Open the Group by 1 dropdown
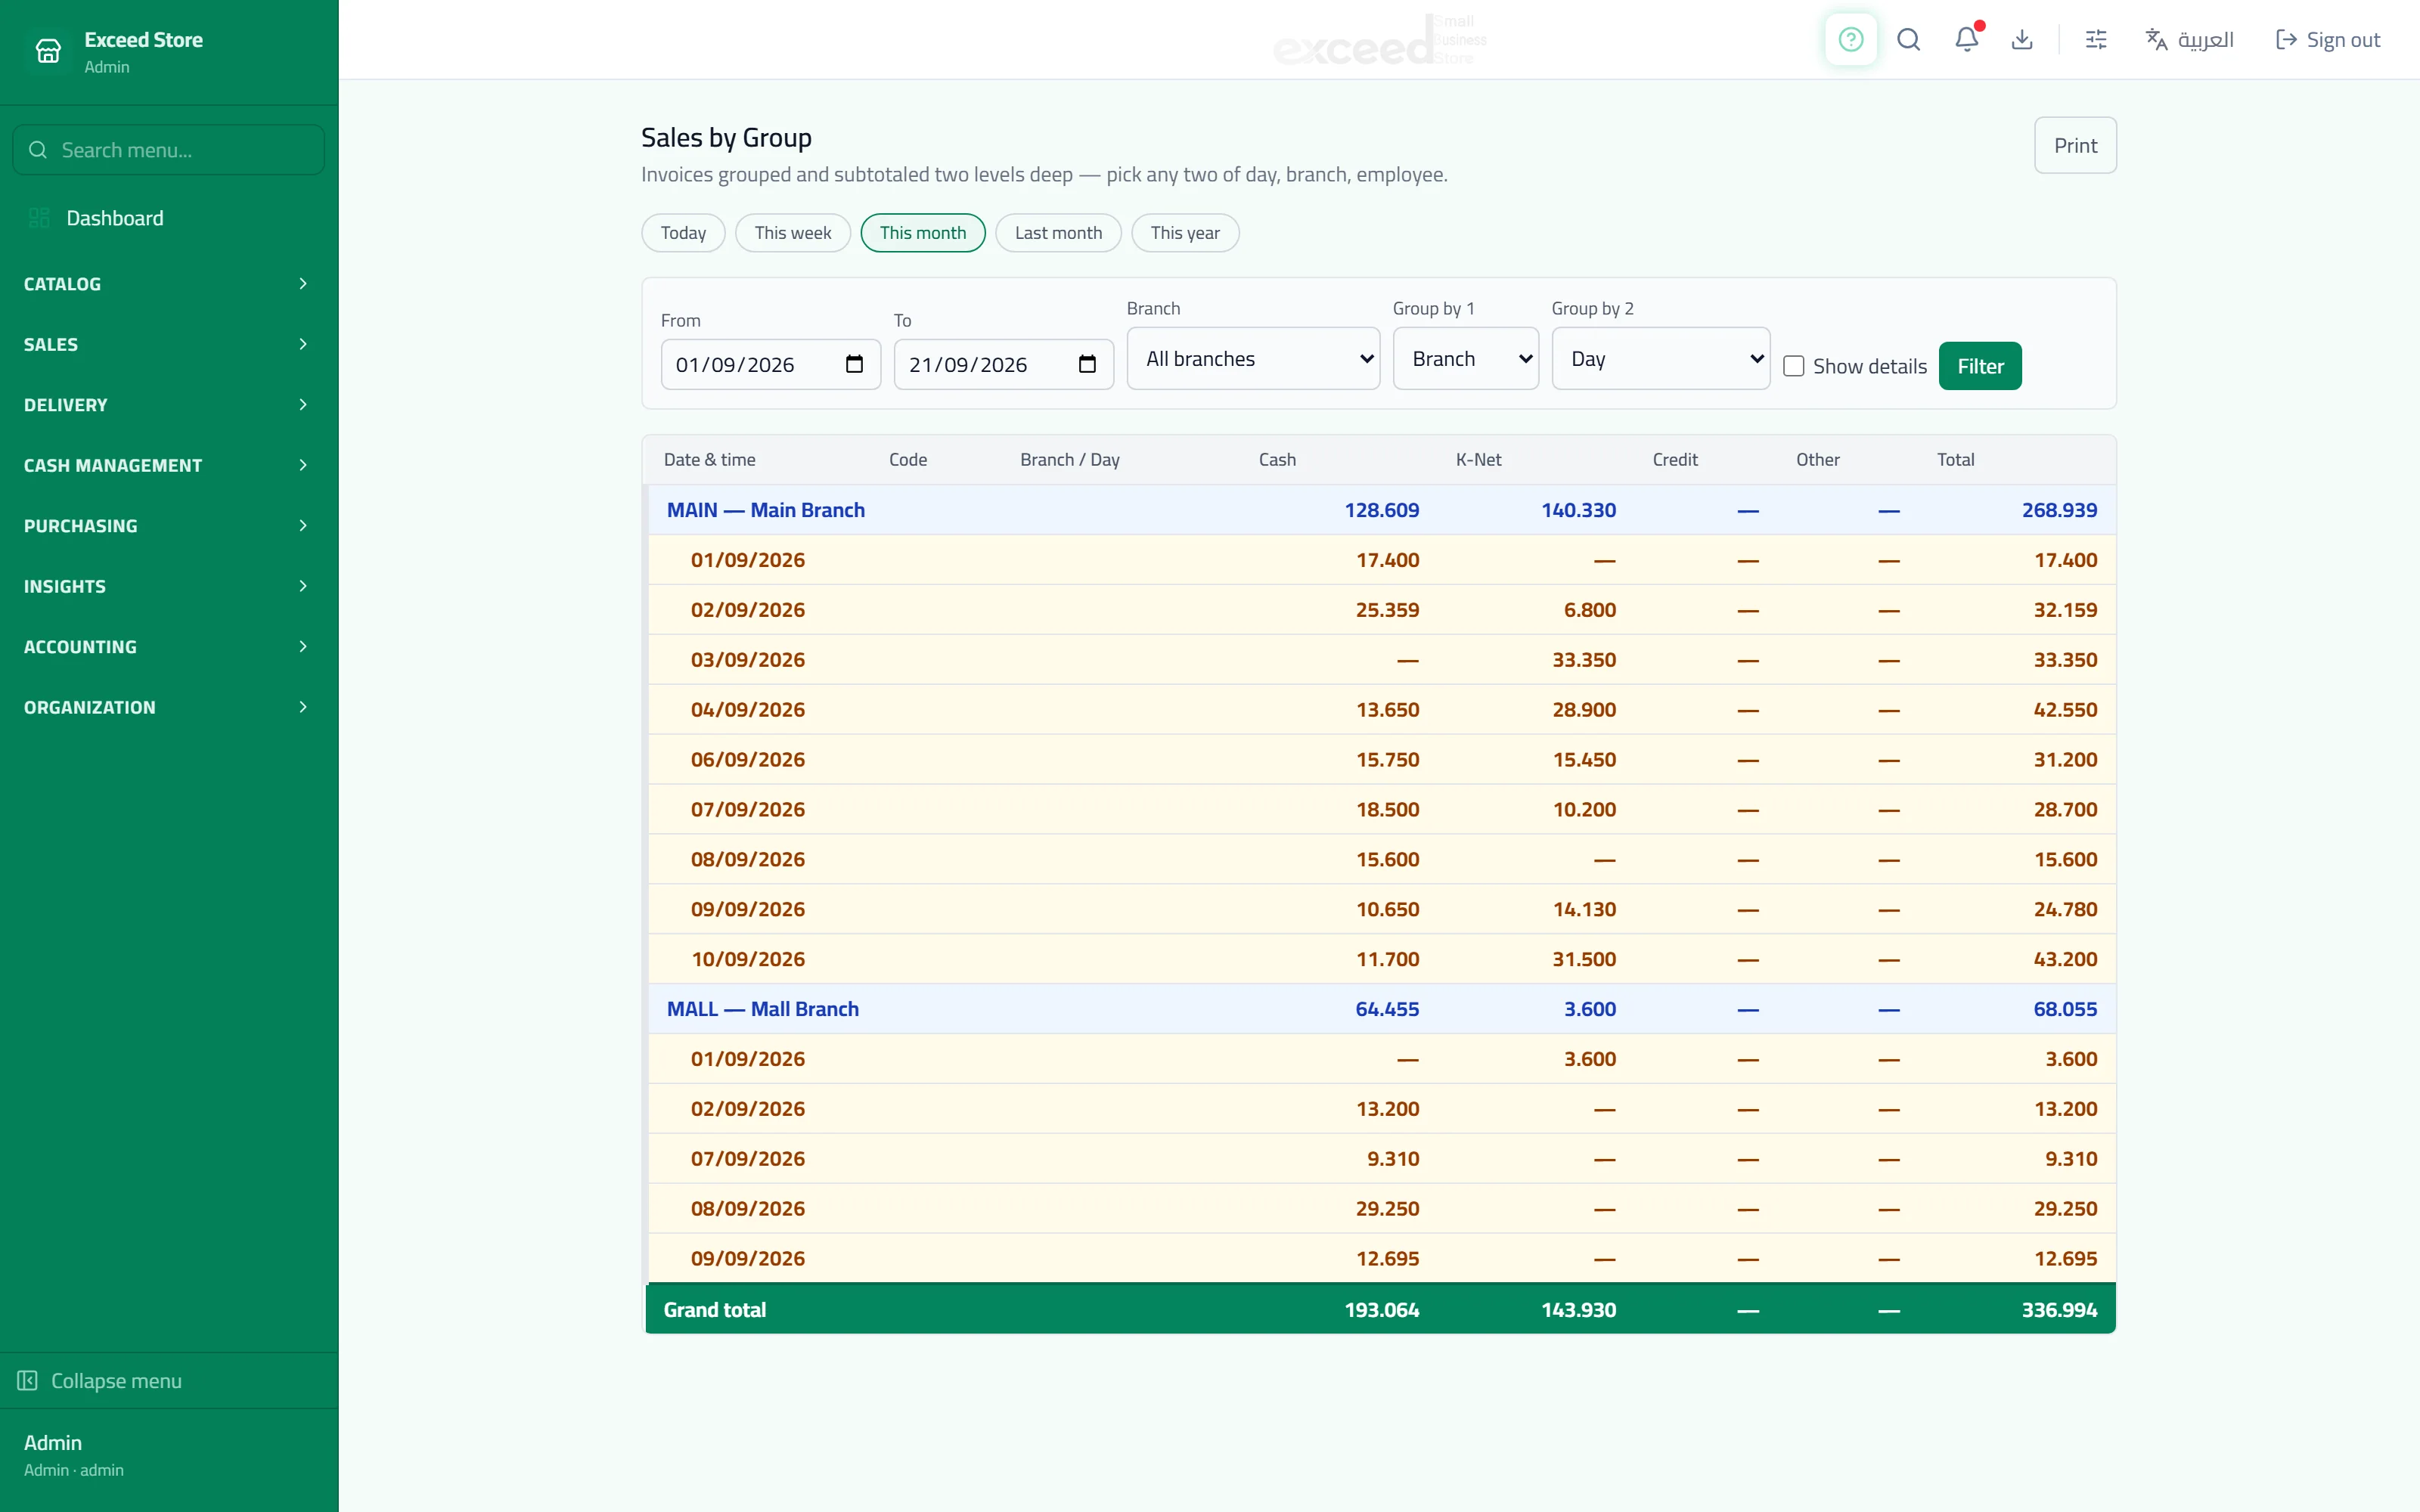Viewport: 2420px width, 1512px height. pyautogui.click(x=1465, y=359)
